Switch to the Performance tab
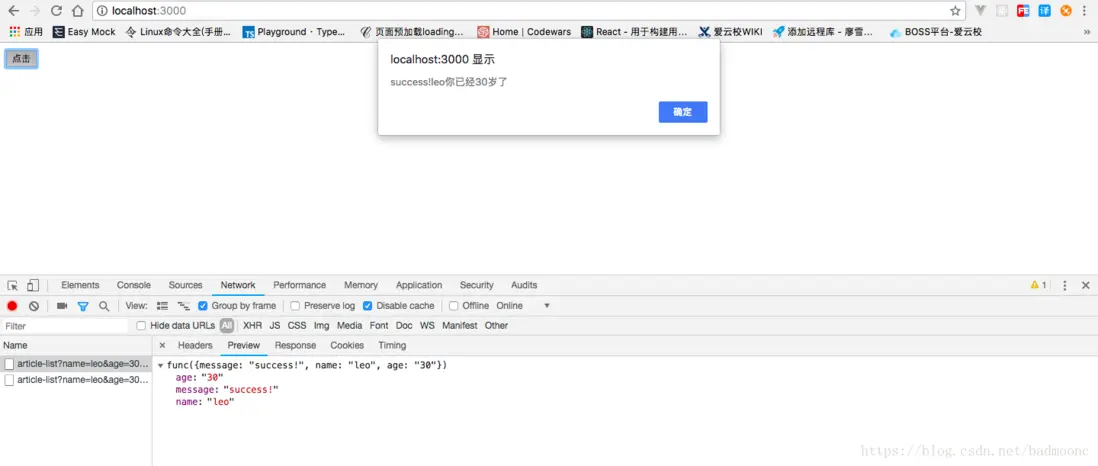This screenshot has width=1098, height=466. (x=300, y=285)
